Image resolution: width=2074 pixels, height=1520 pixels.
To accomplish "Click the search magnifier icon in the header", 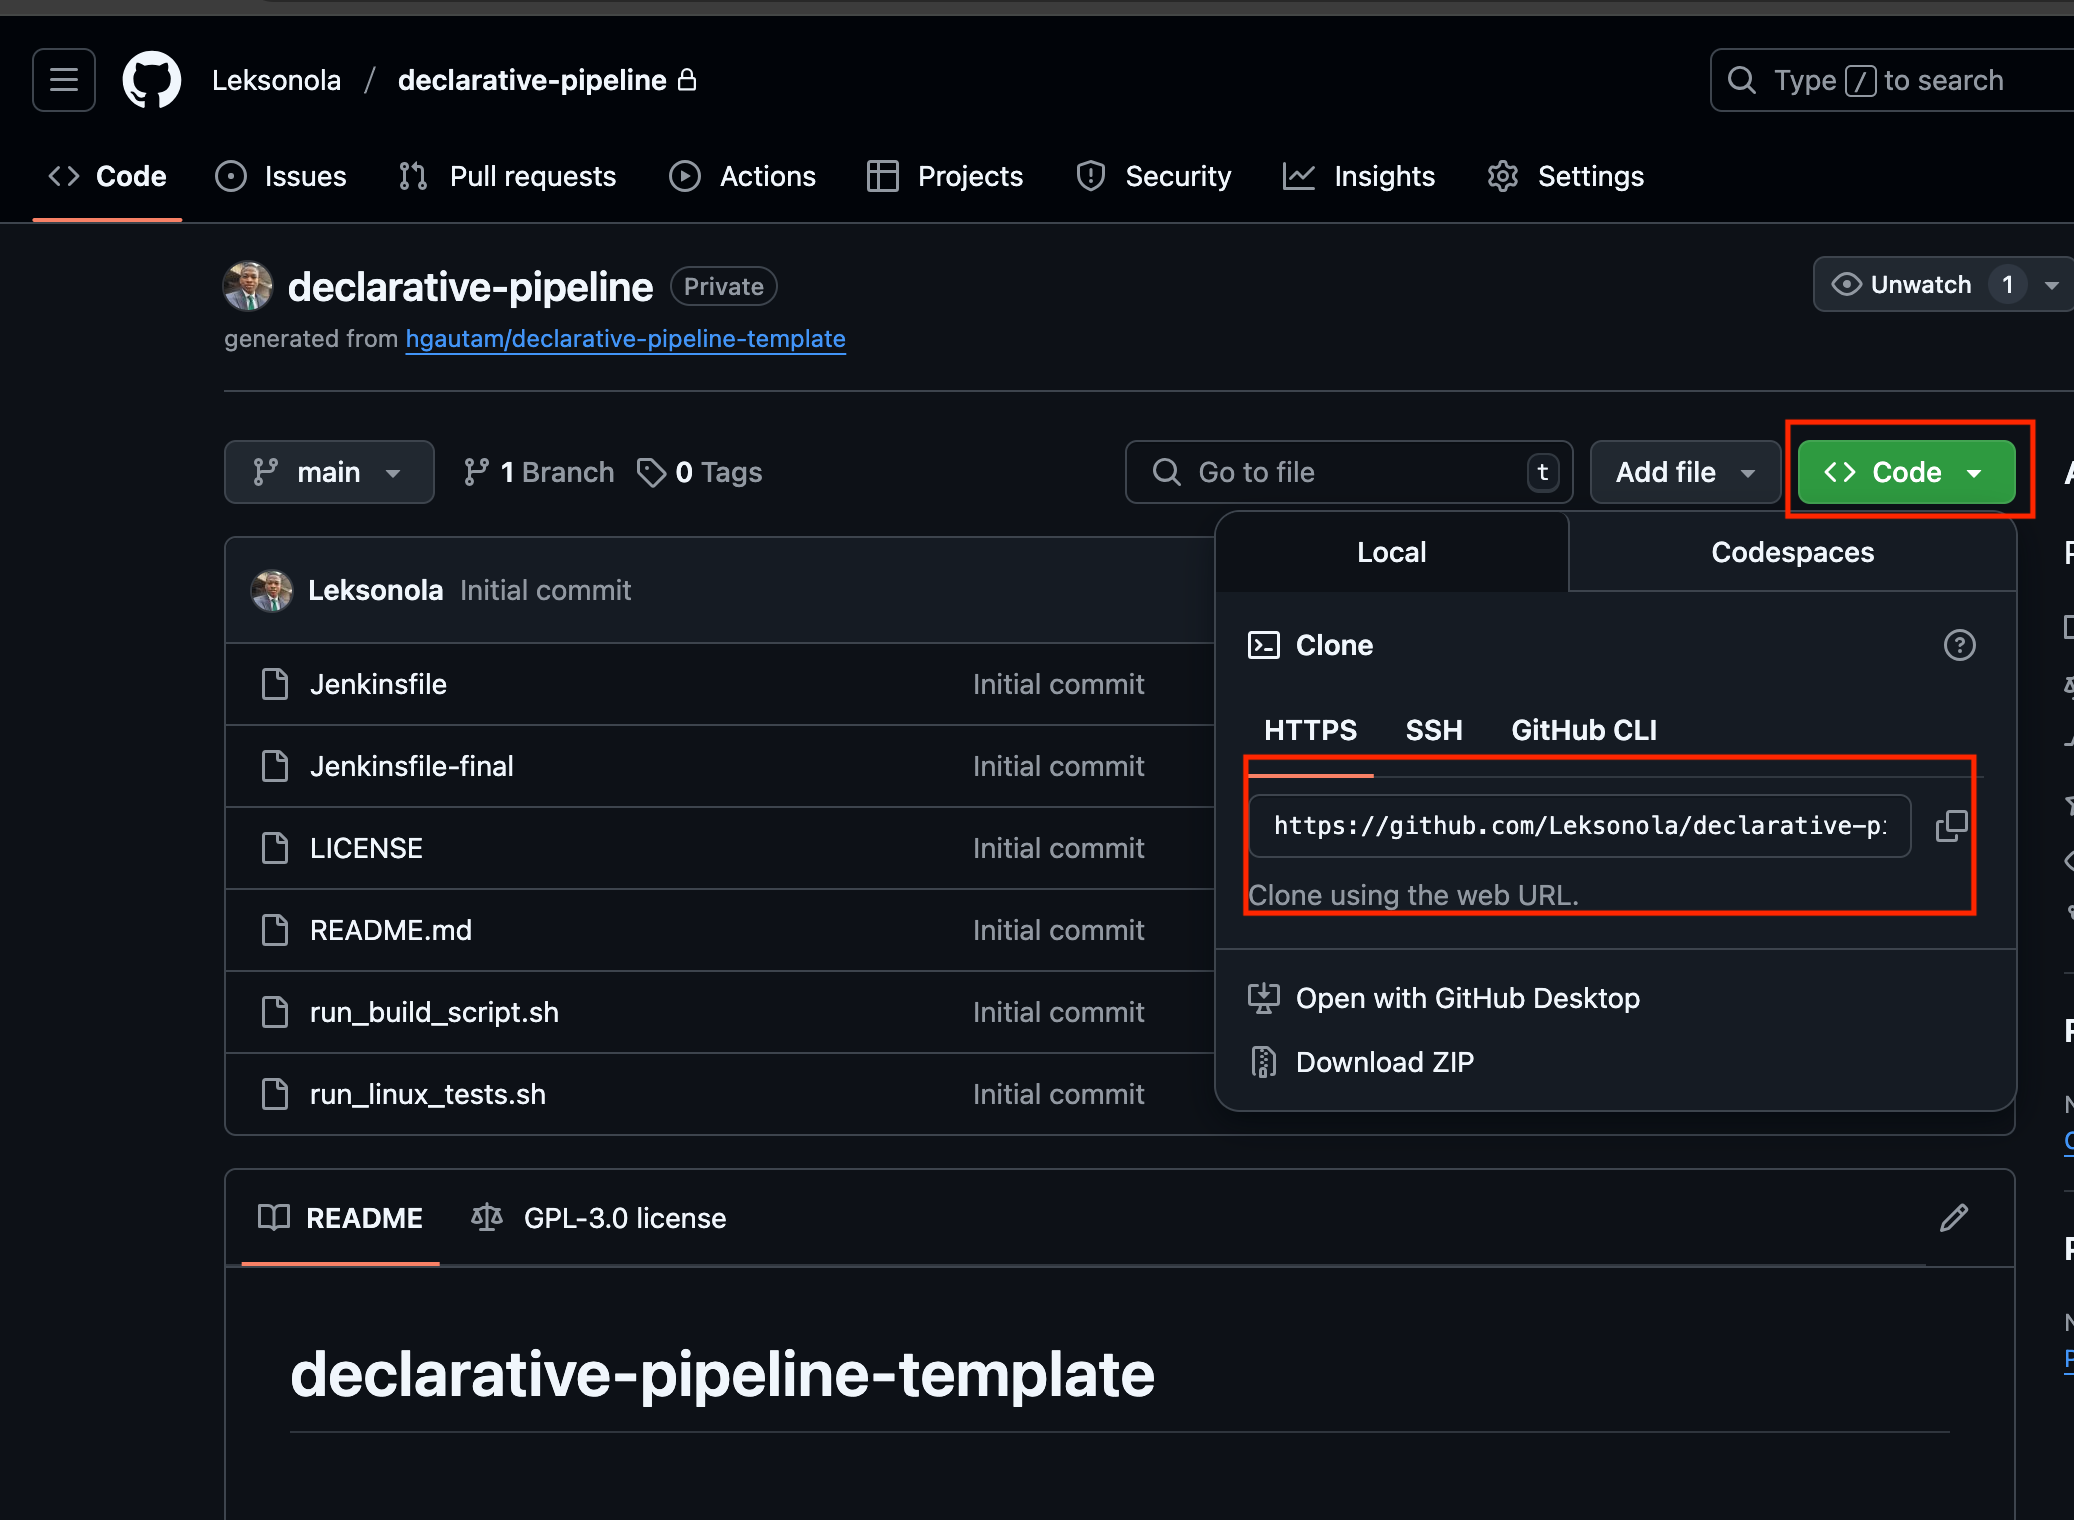I will 1741,80.
